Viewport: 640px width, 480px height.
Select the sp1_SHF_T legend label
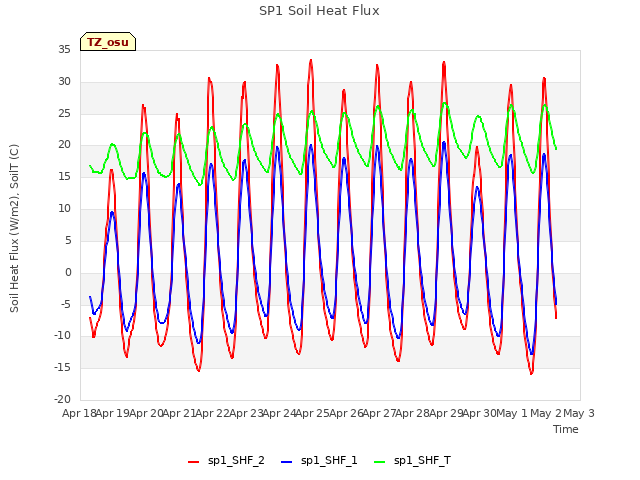(422, 460)
